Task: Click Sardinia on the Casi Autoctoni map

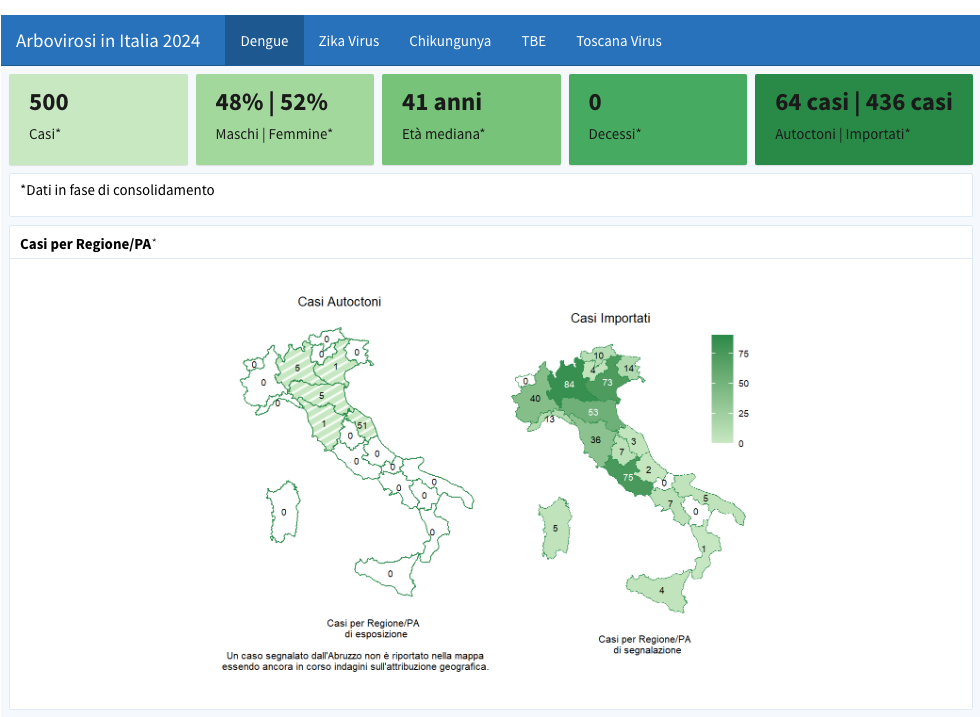Action: (284, 511)
